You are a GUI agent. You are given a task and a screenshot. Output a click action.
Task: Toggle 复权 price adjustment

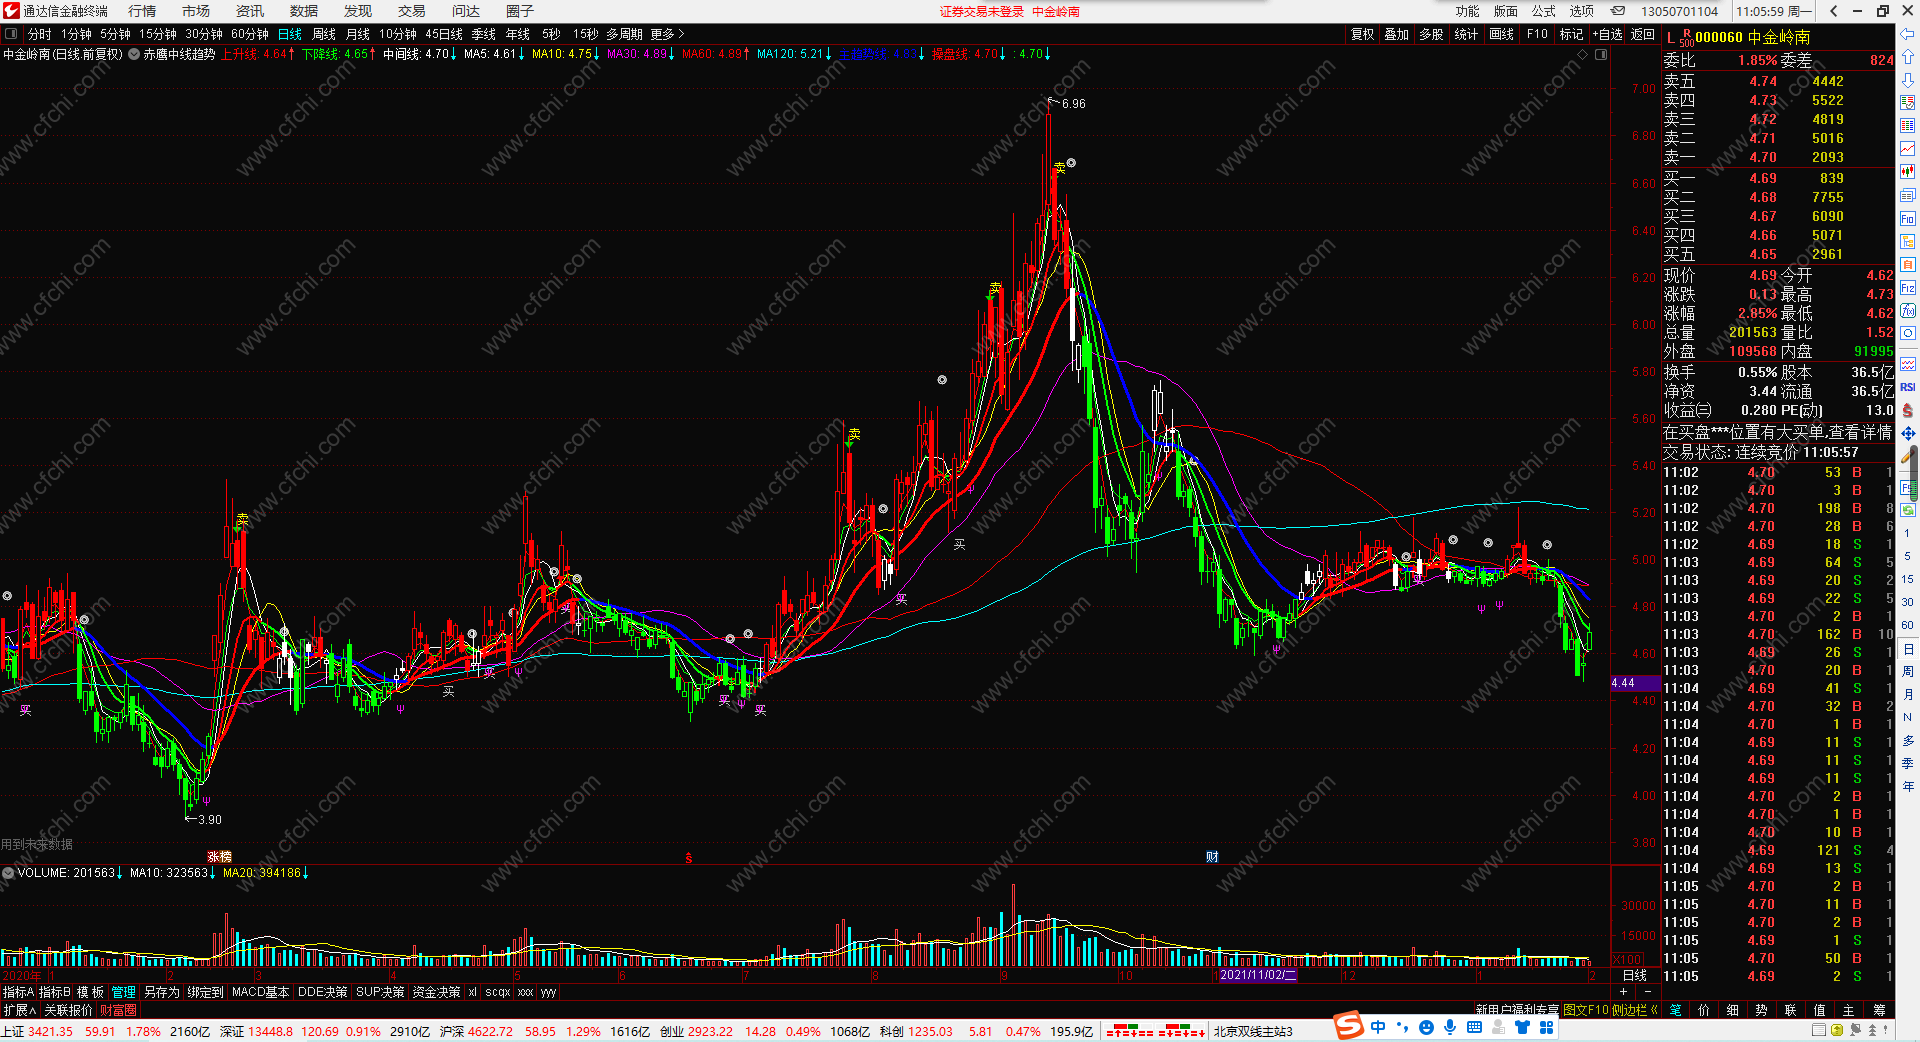[x=1363, y=34]
